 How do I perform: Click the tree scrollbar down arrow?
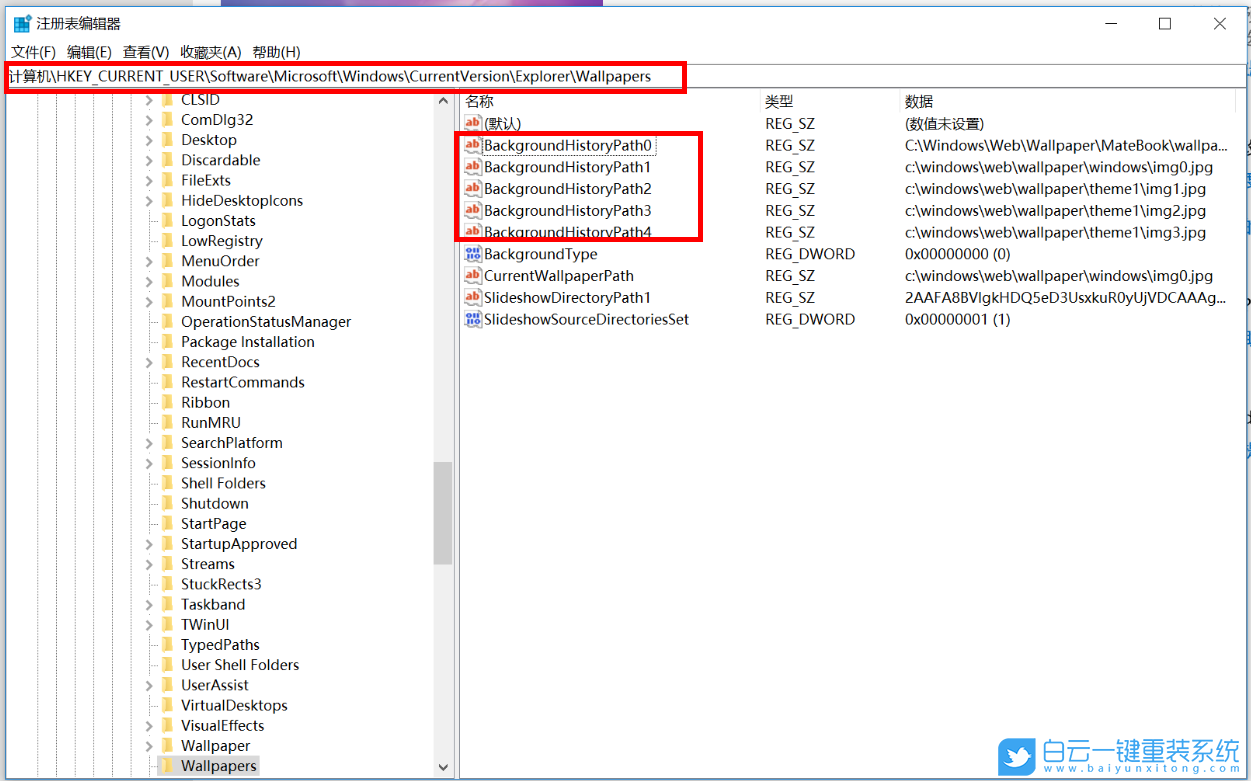click(x=443, y=768)
